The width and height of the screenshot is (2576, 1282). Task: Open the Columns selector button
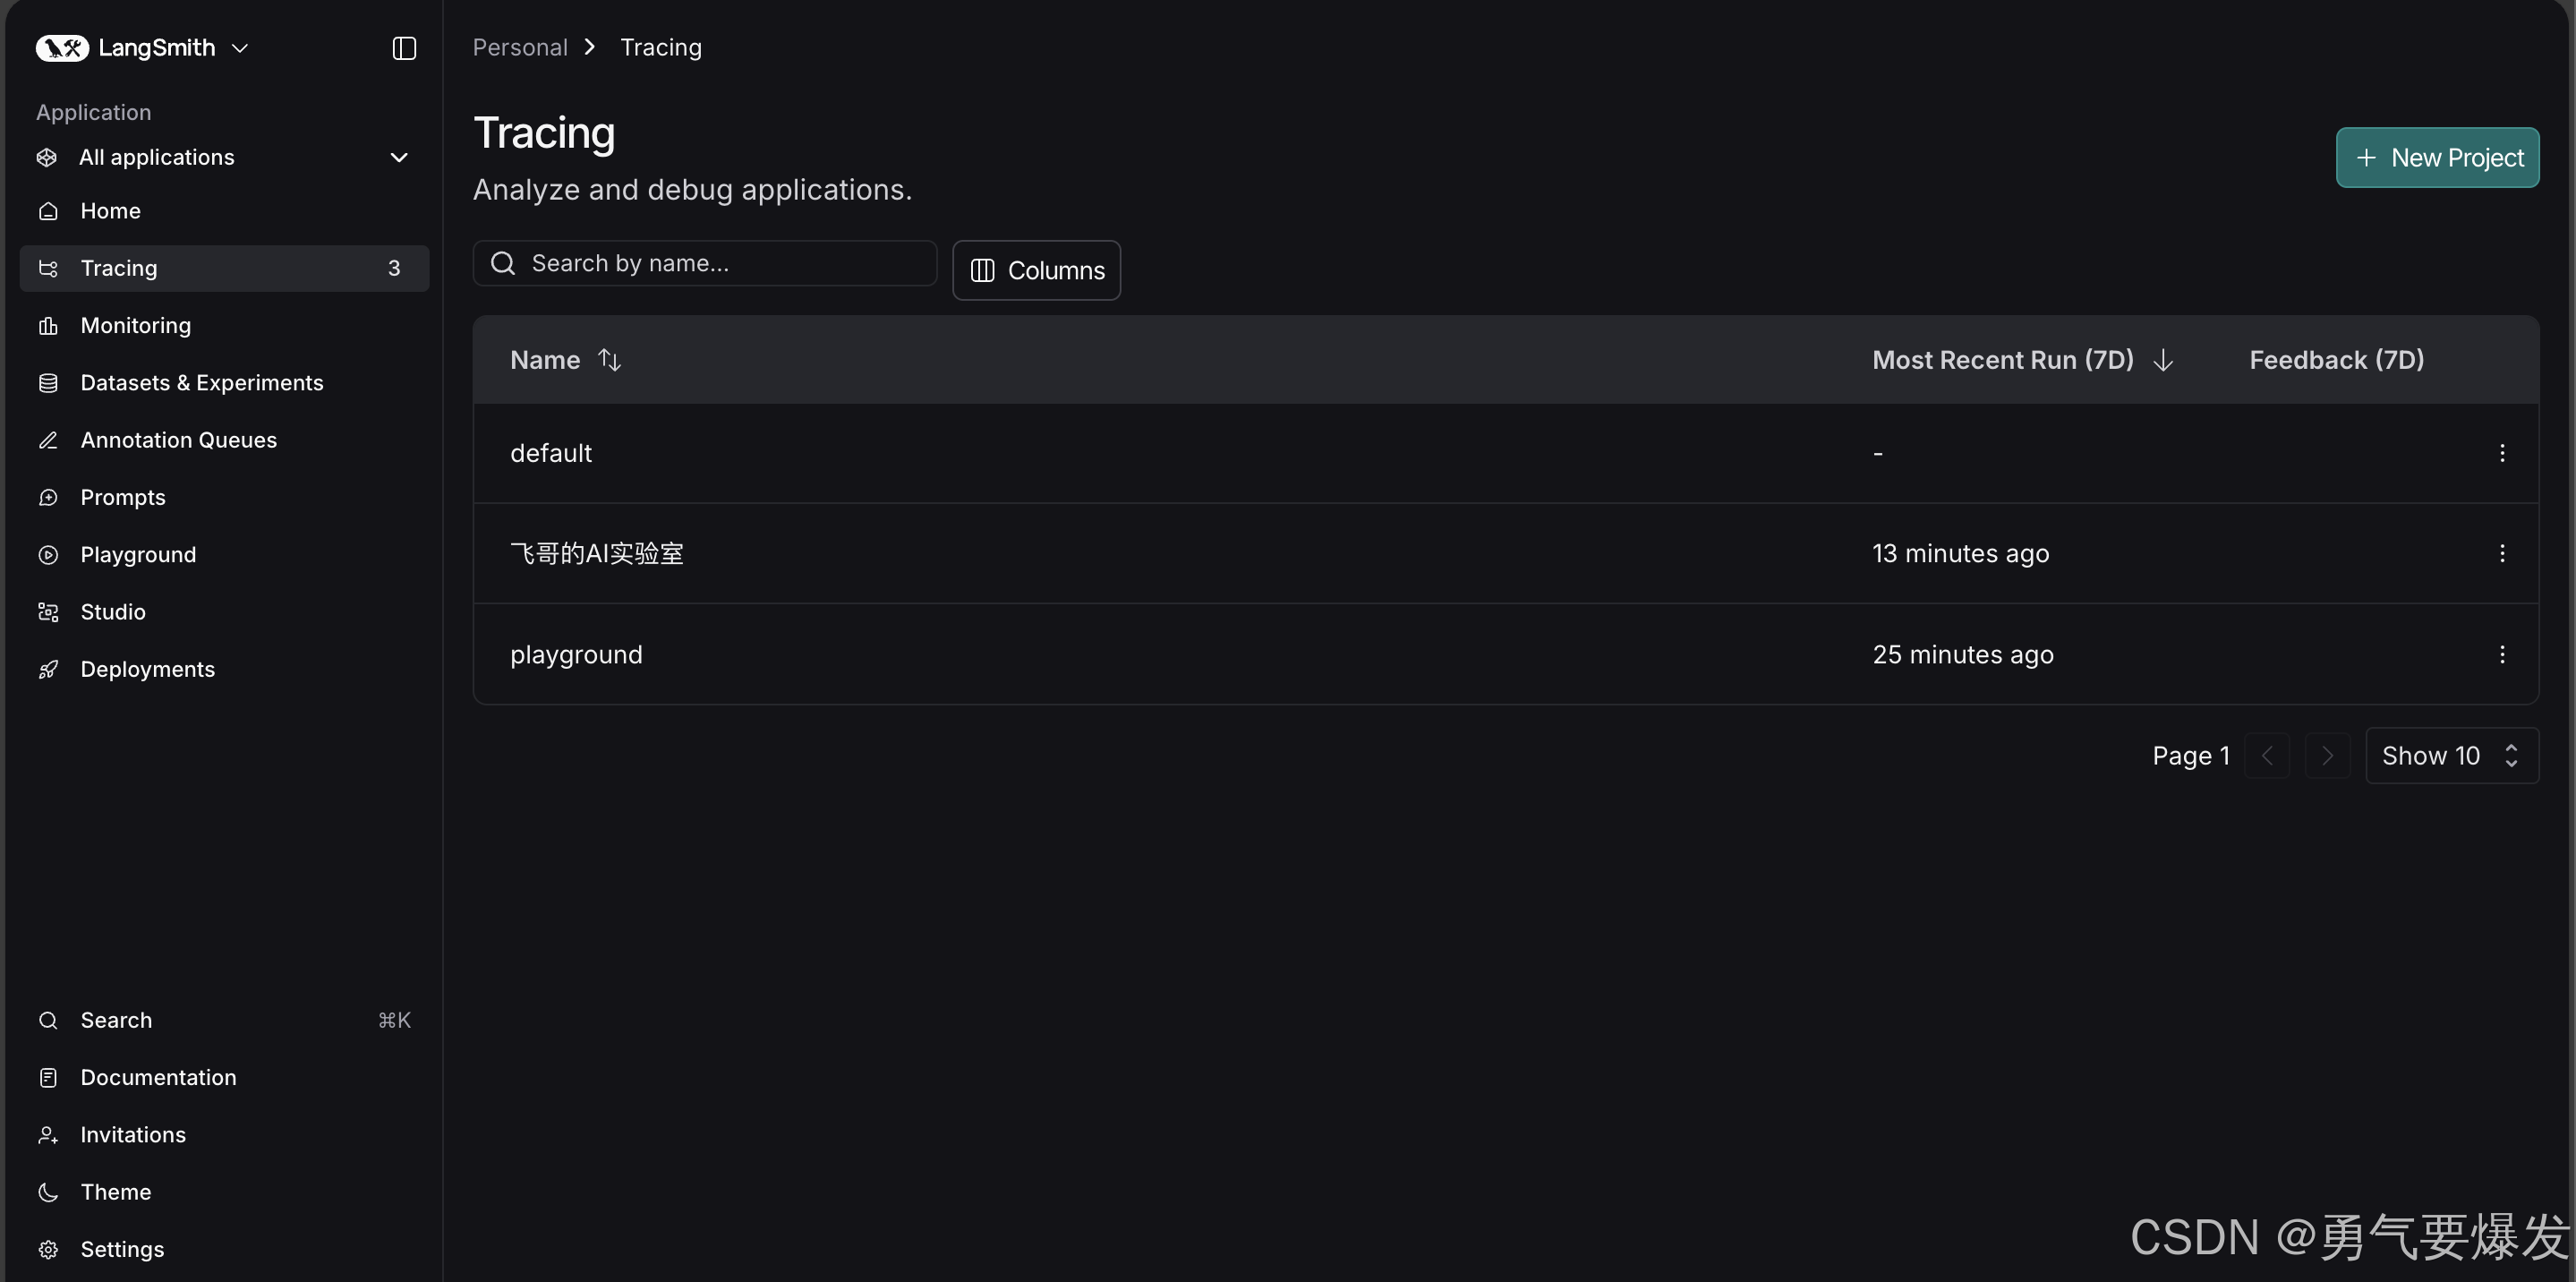(1036, 270)
